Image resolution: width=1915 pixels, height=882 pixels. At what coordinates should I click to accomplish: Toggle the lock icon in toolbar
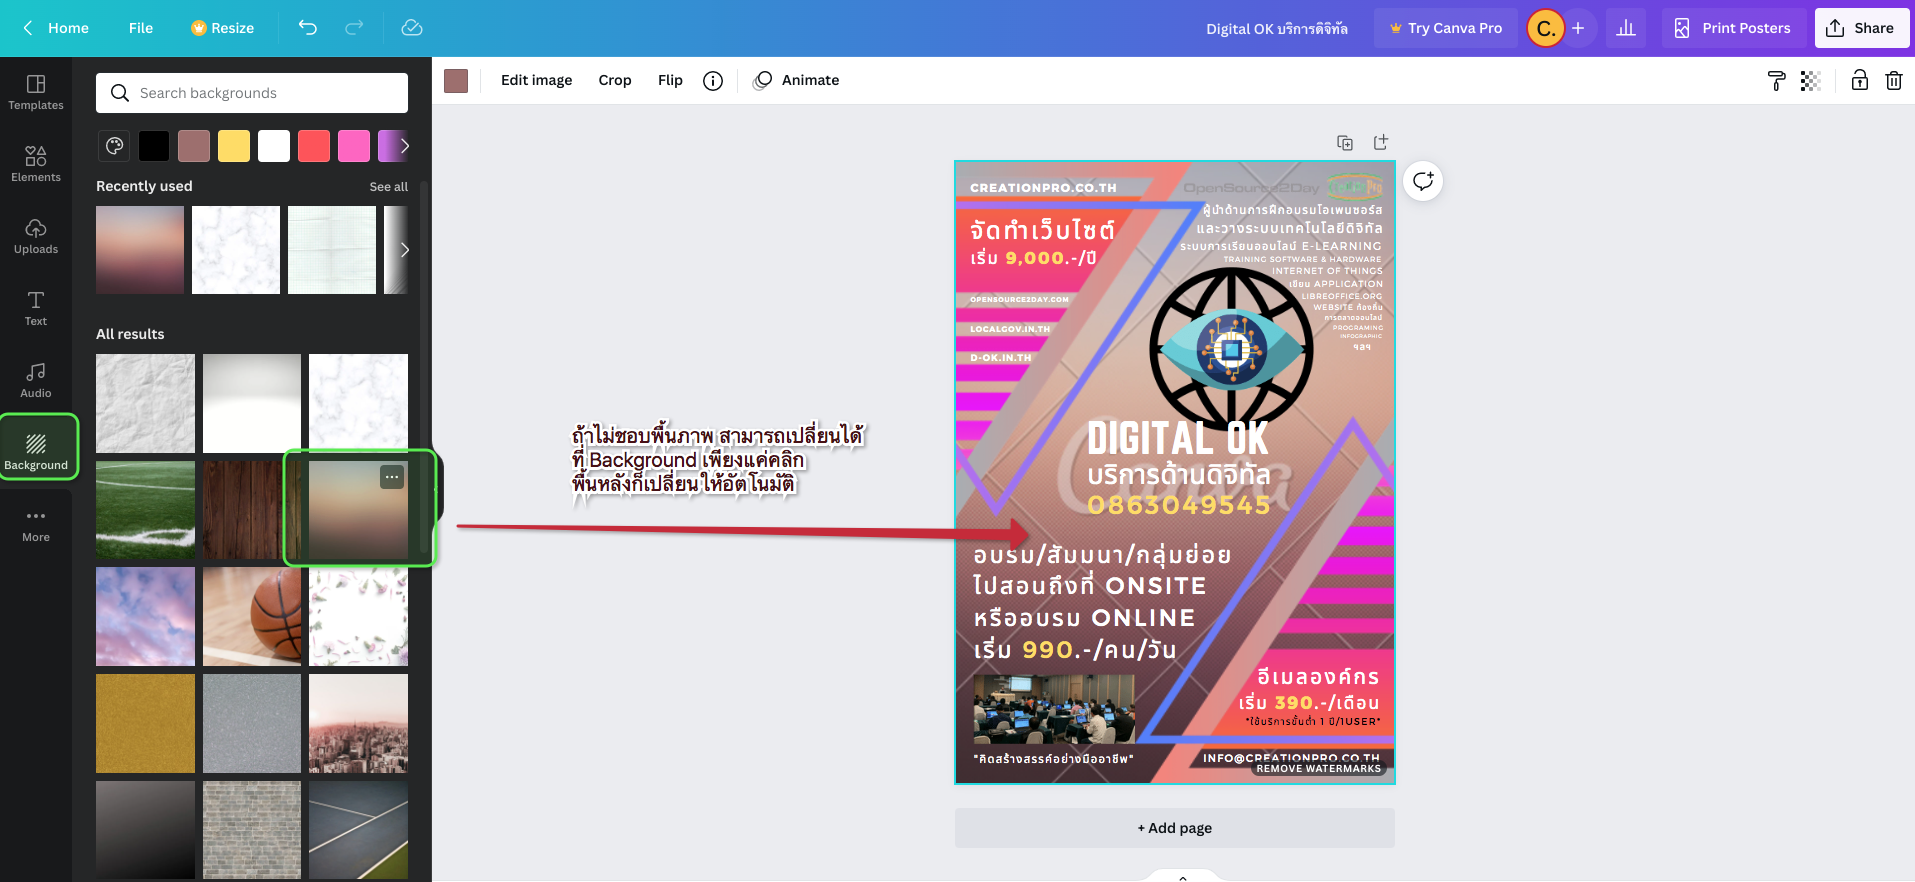[1859, 81]
